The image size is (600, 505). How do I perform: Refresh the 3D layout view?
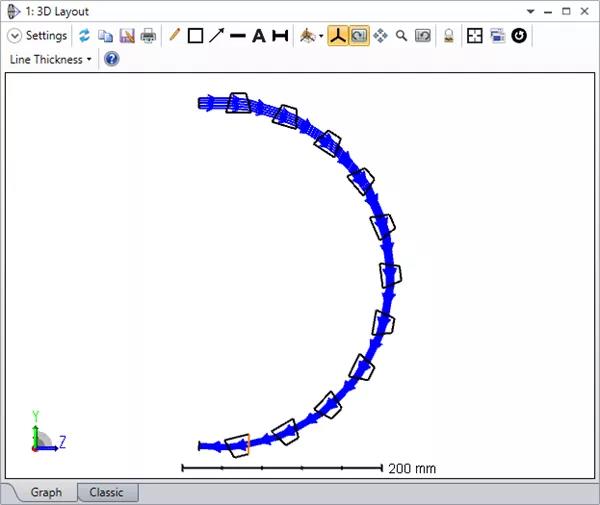click(85, 36)
